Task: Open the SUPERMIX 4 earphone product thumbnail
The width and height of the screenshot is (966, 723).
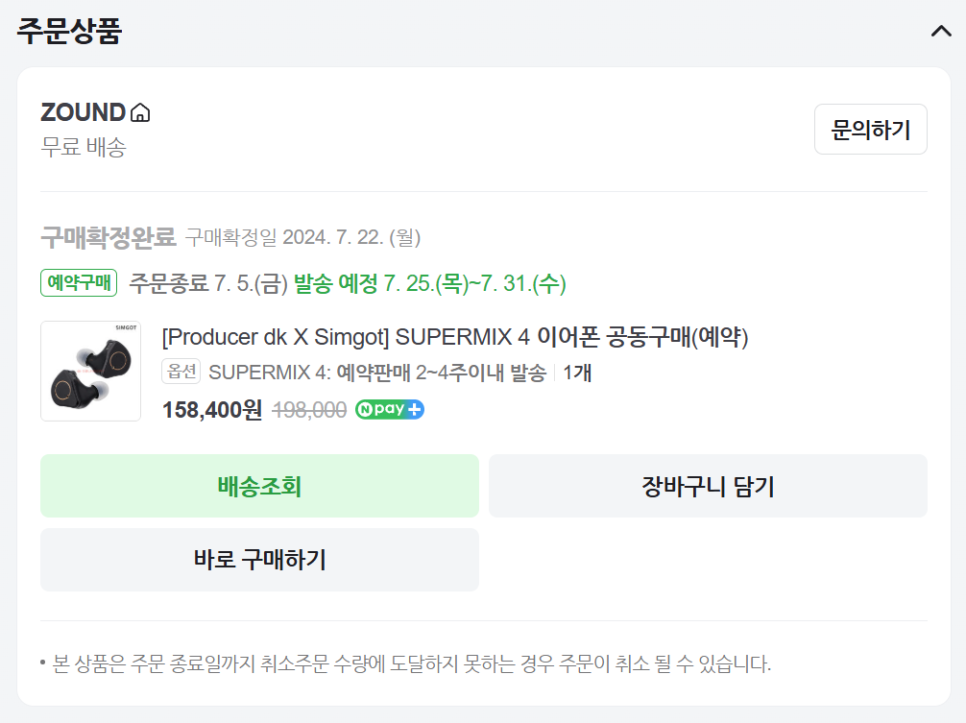Action: [91, 371]
